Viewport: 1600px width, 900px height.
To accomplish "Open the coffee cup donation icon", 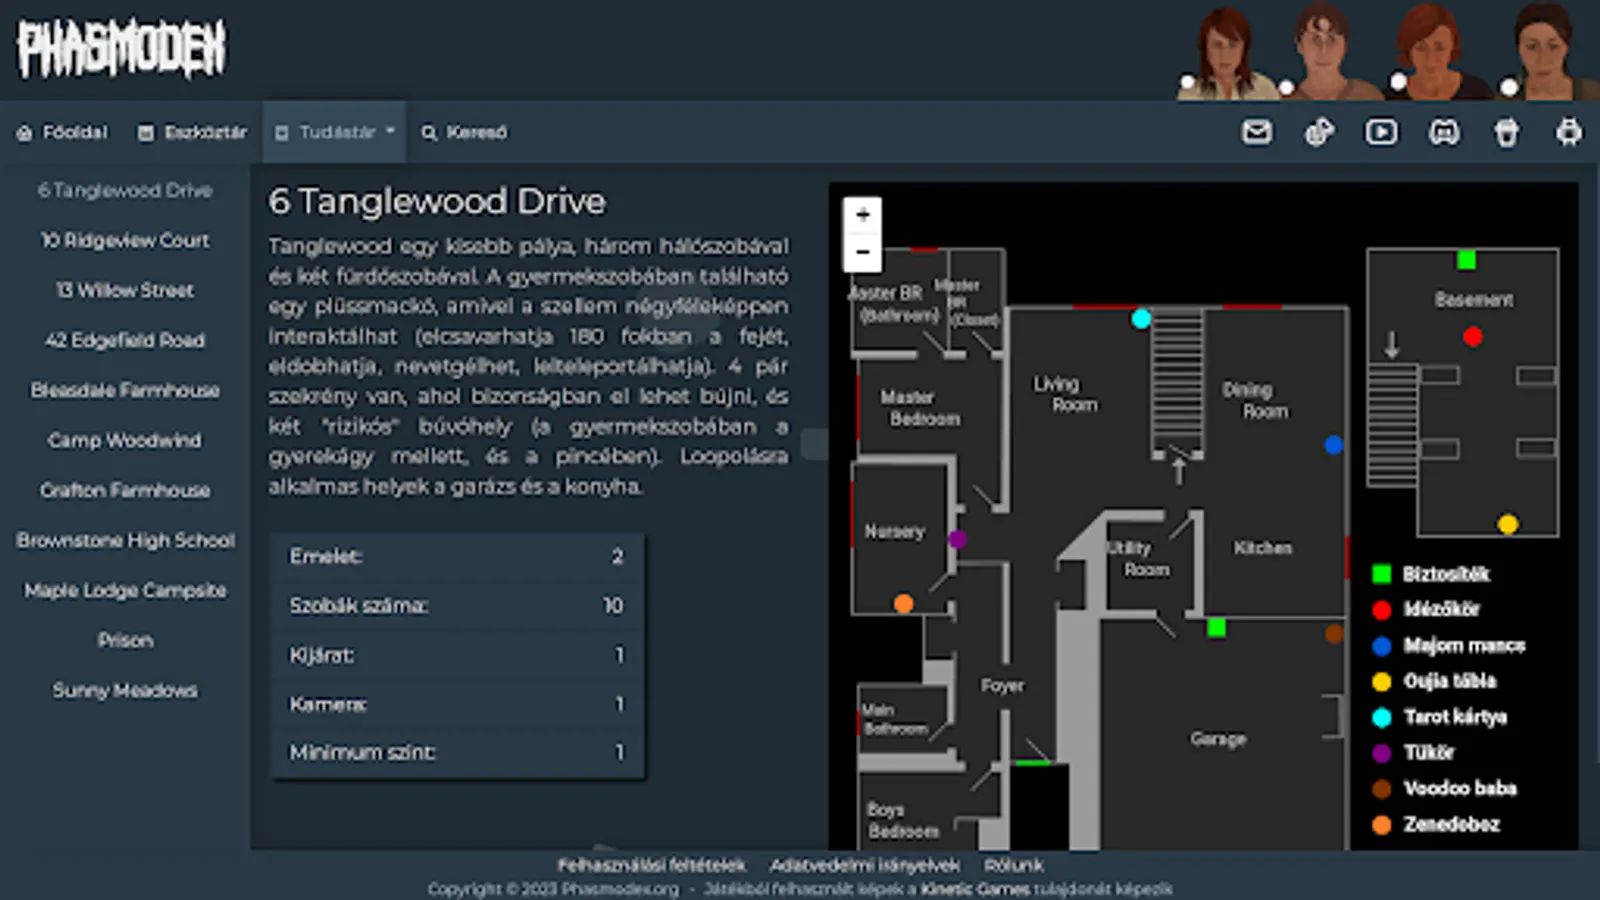I will point(1506,132).
